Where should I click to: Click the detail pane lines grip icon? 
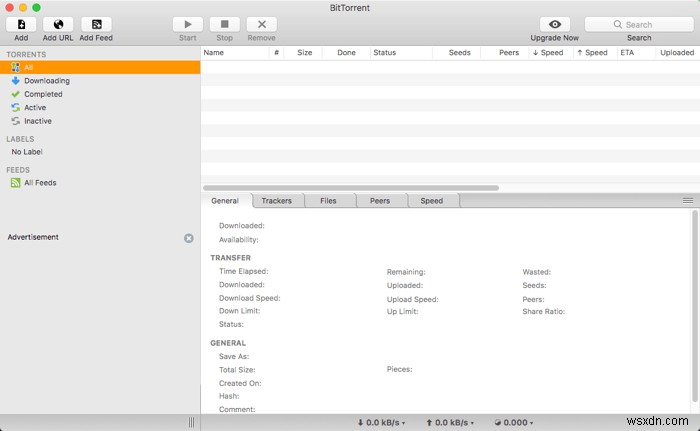coord(688,201)
